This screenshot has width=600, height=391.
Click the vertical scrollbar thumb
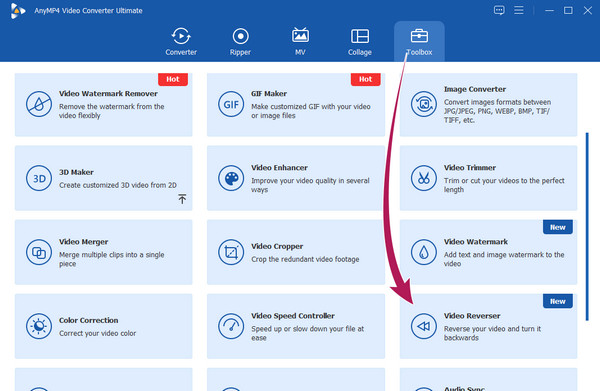[587, 226]
